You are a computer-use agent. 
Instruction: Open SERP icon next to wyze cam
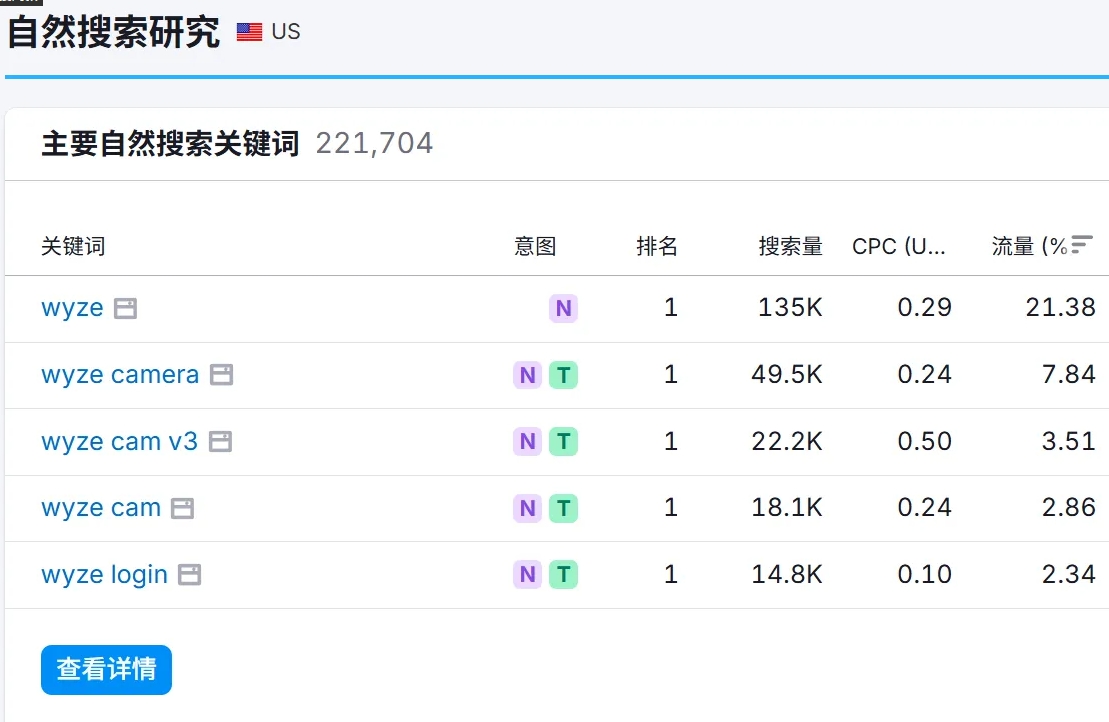pos(182,508)
